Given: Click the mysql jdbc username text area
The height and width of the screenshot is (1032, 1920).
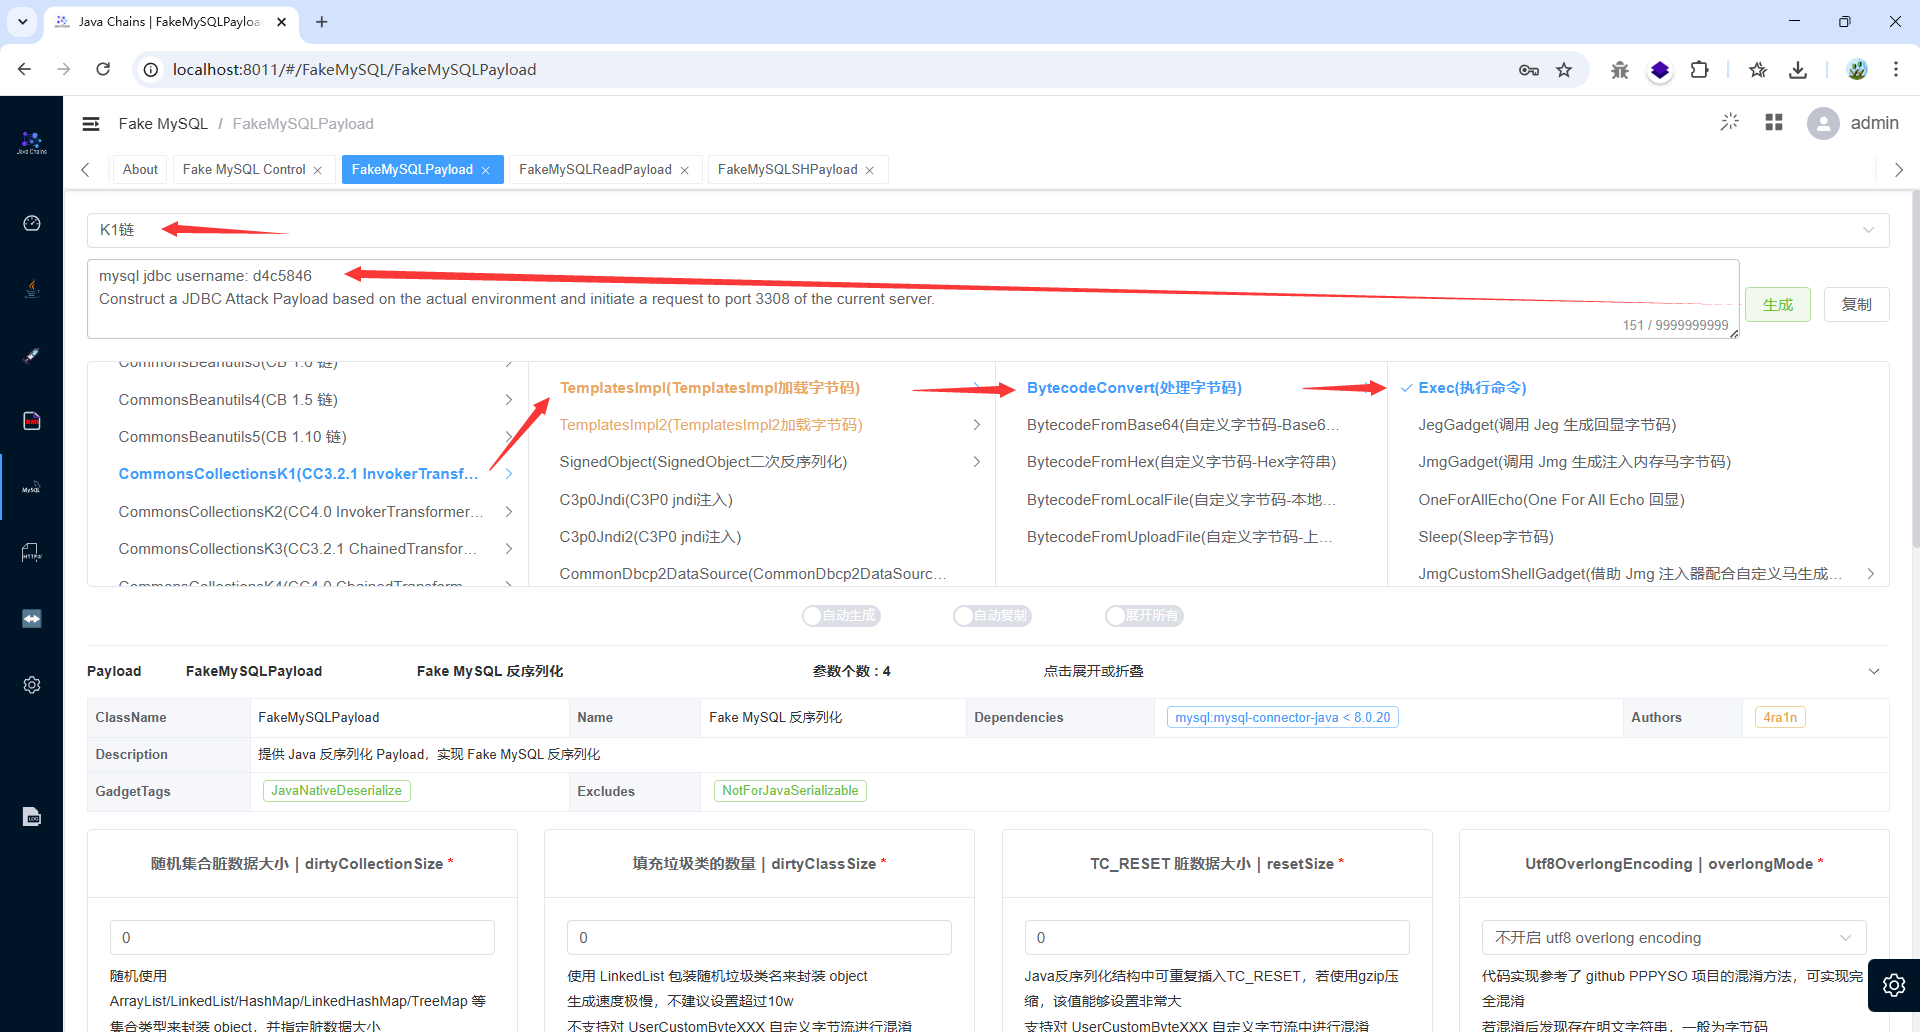Looking at the screenshot, I should pyautogui.click(x=913, y=299).
